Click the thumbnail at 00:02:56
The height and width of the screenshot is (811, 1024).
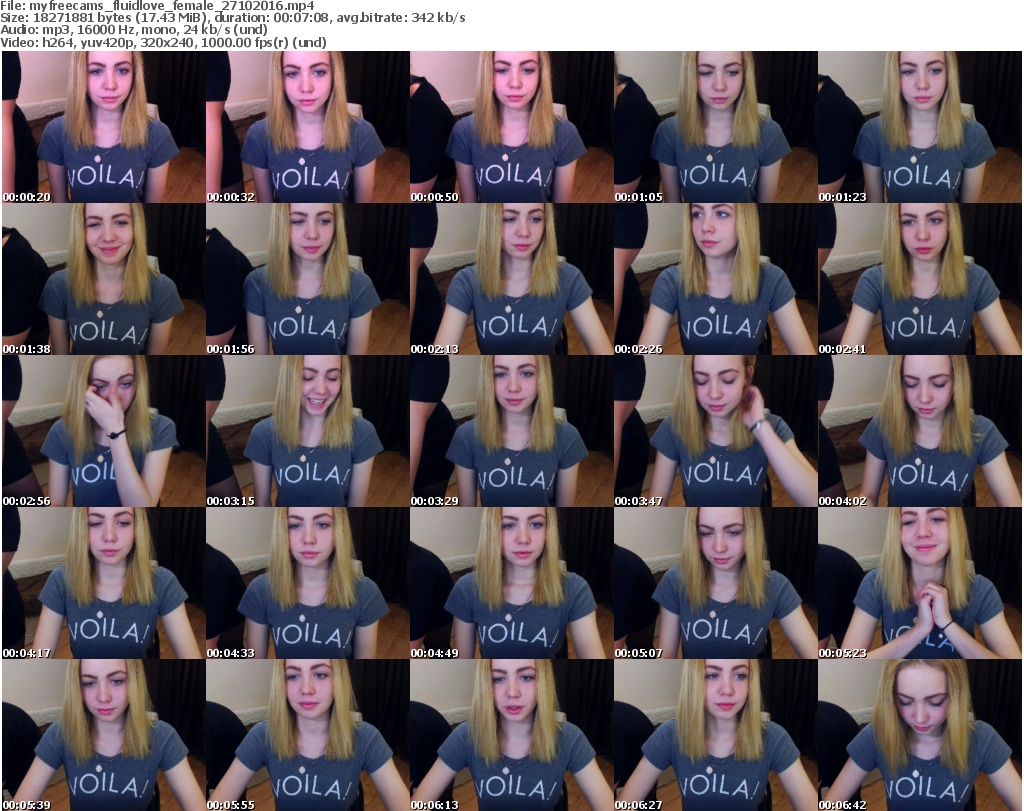(103, 431)
